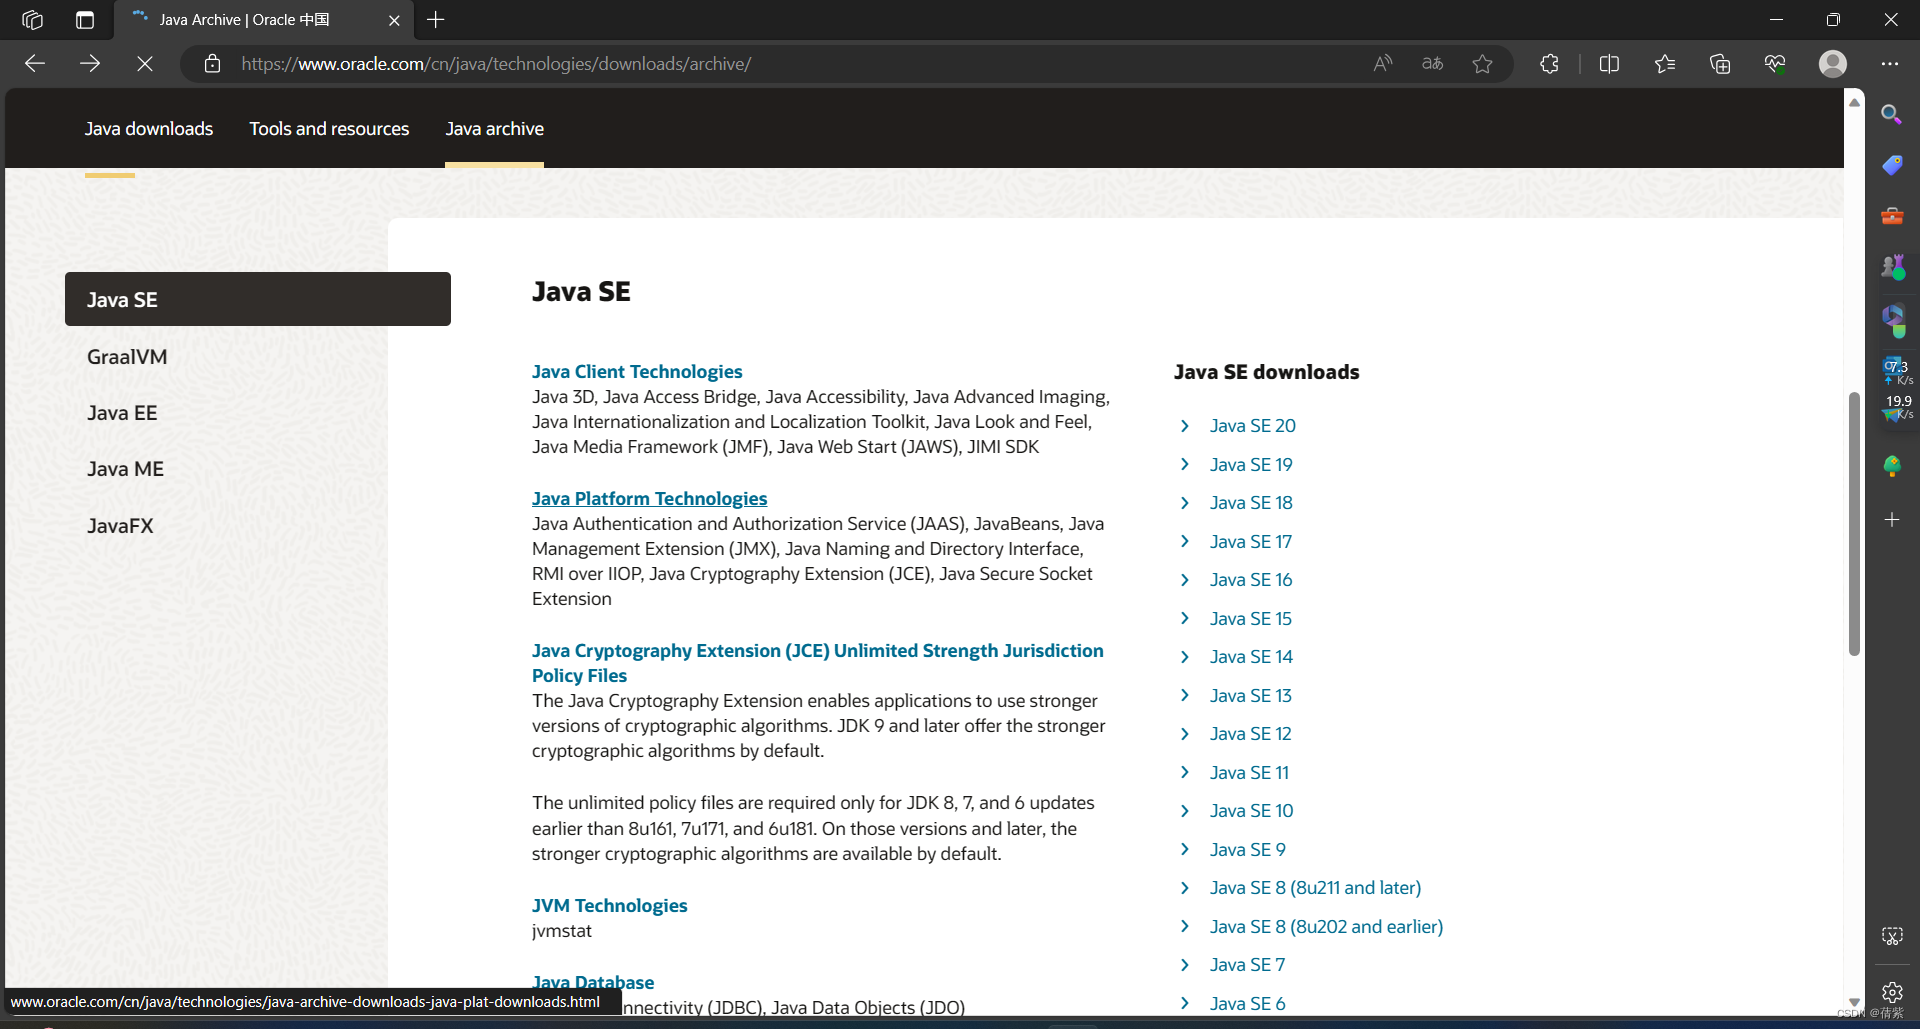This screenshot has height=1029, width=1920.
Task: Open Java Client Technologies link
Action: click(637, 372)
